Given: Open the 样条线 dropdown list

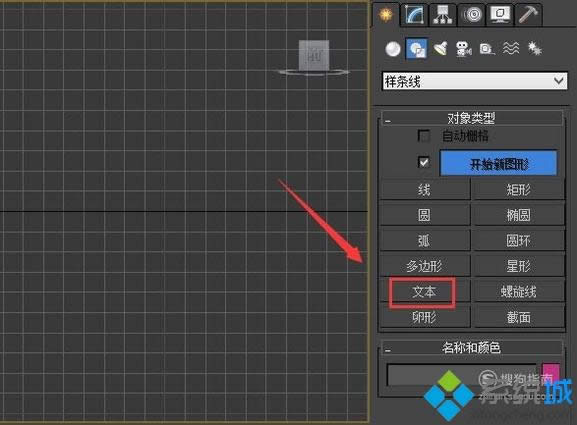Looking at the screenshot, I should [475, 81].
